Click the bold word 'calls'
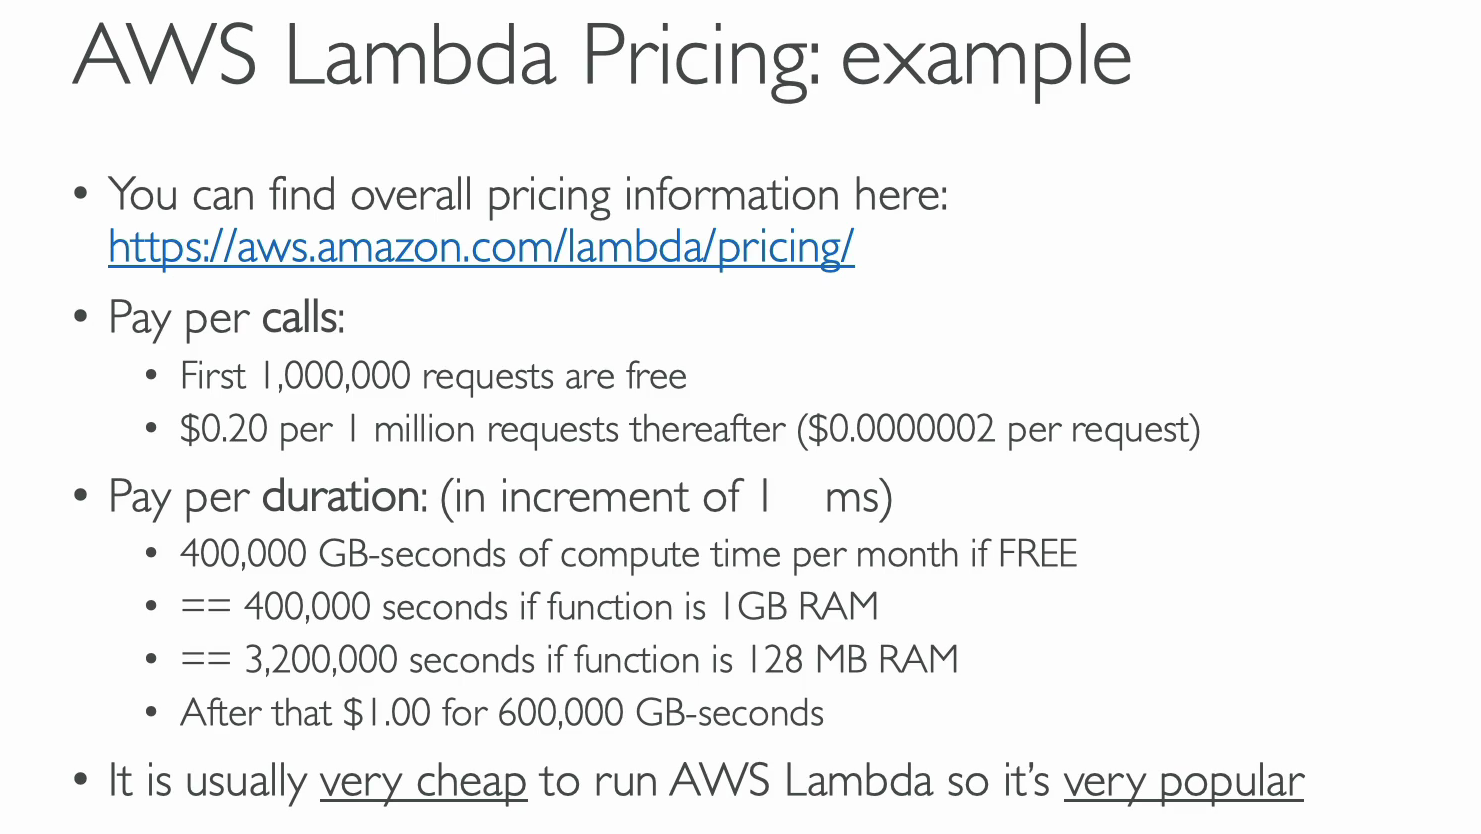 pos(300,317)
